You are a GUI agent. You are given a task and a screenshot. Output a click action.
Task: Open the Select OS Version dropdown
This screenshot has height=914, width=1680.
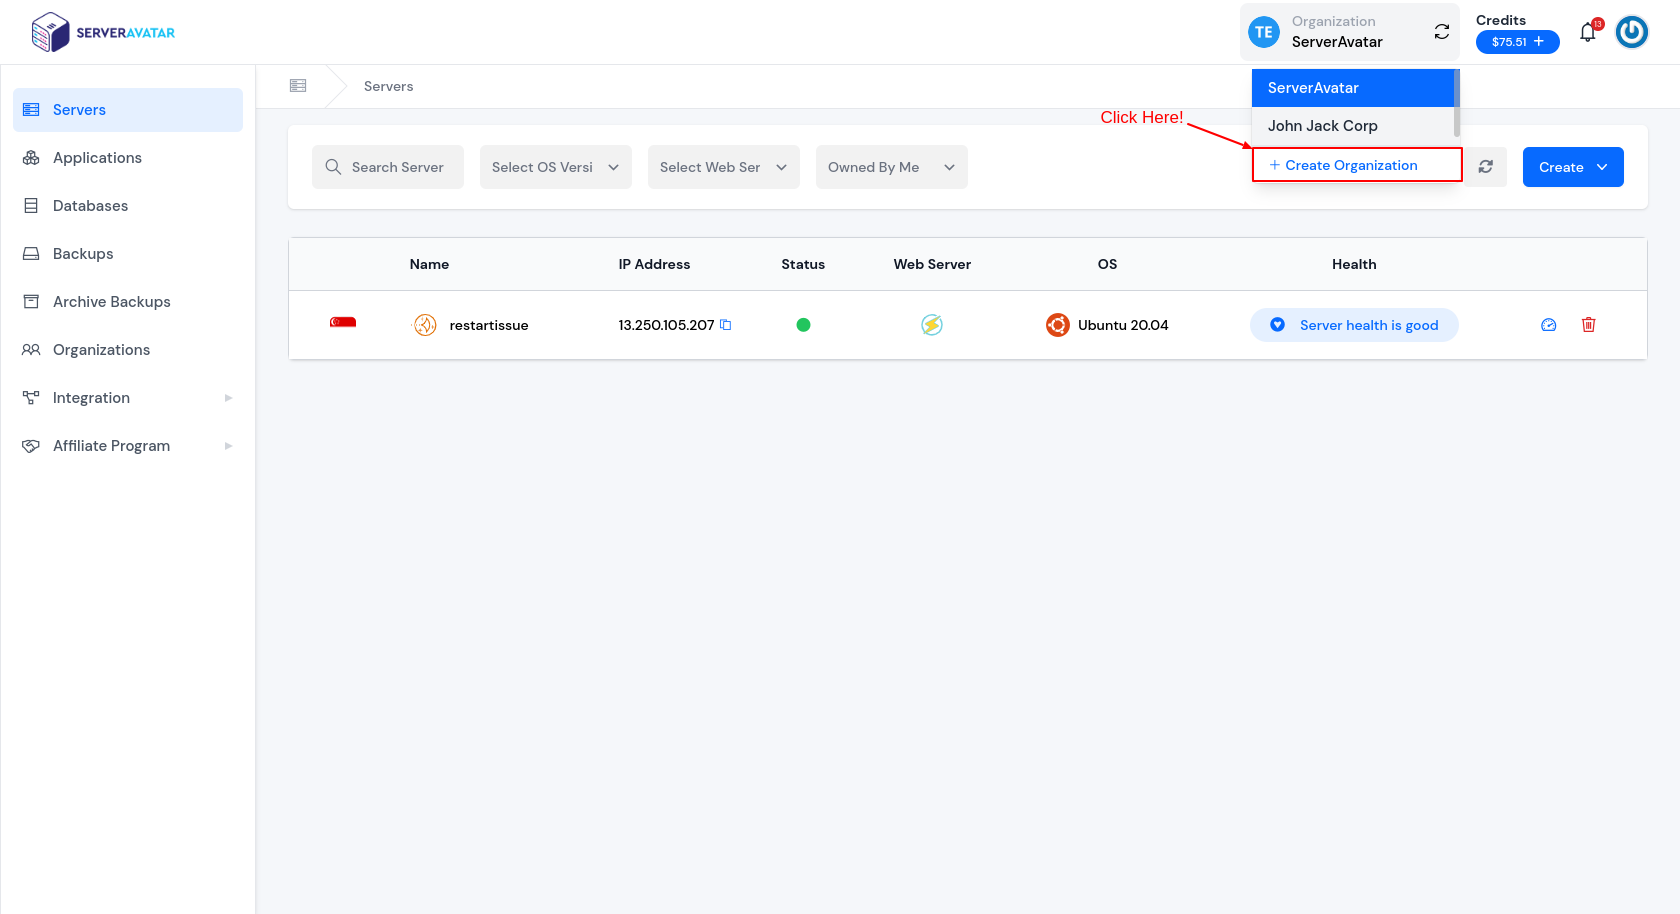point(556,167)
